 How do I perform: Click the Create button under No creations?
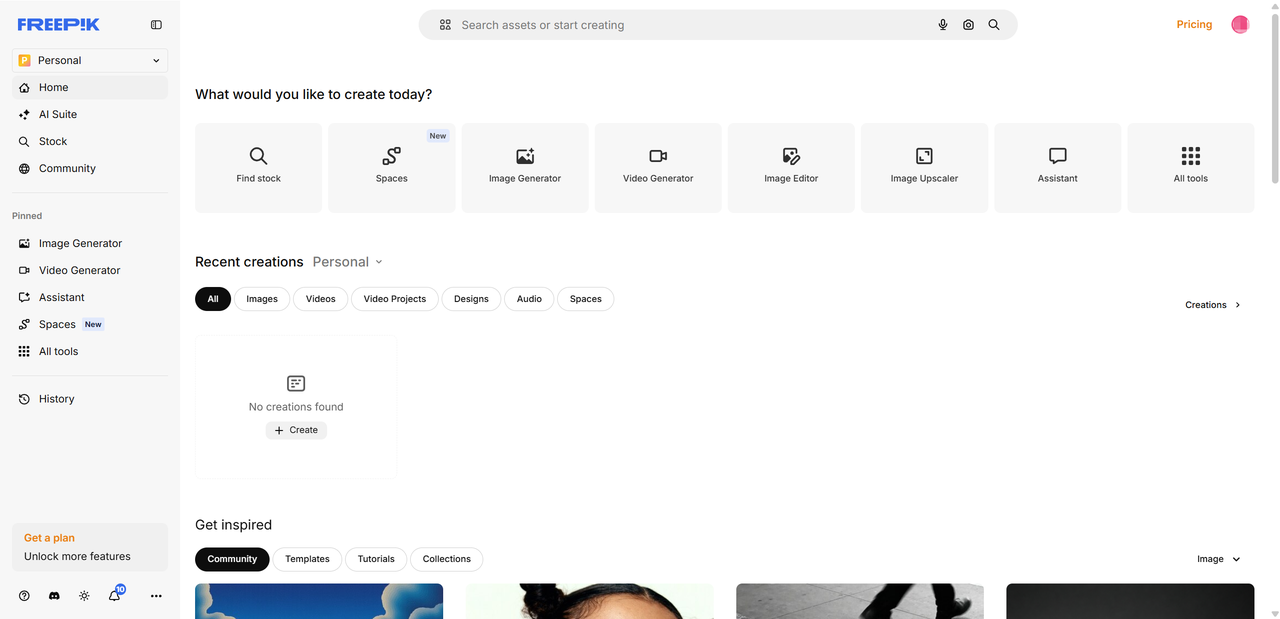(x=296, y=430)
